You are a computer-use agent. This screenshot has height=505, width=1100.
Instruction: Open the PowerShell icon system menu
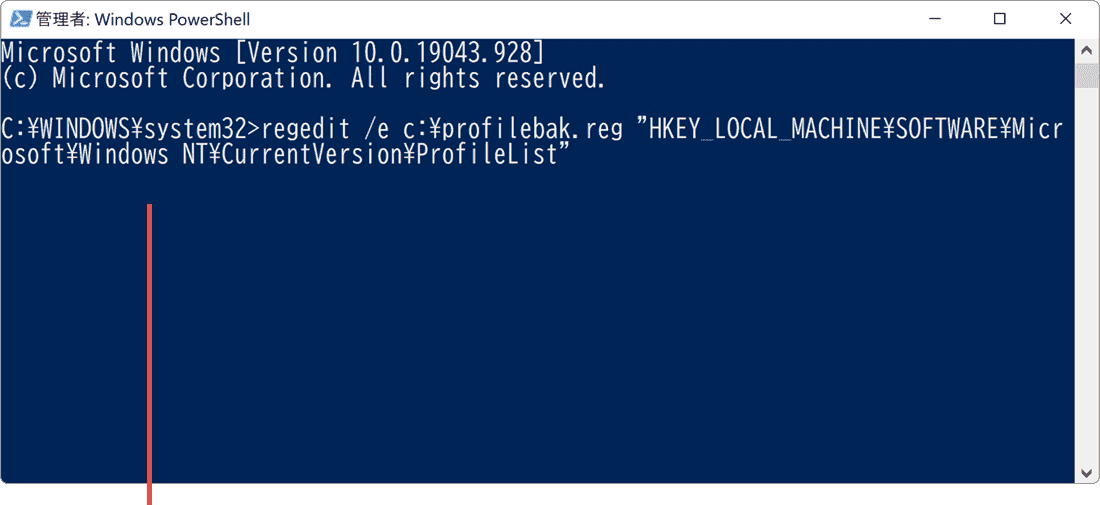click(20, 19)
